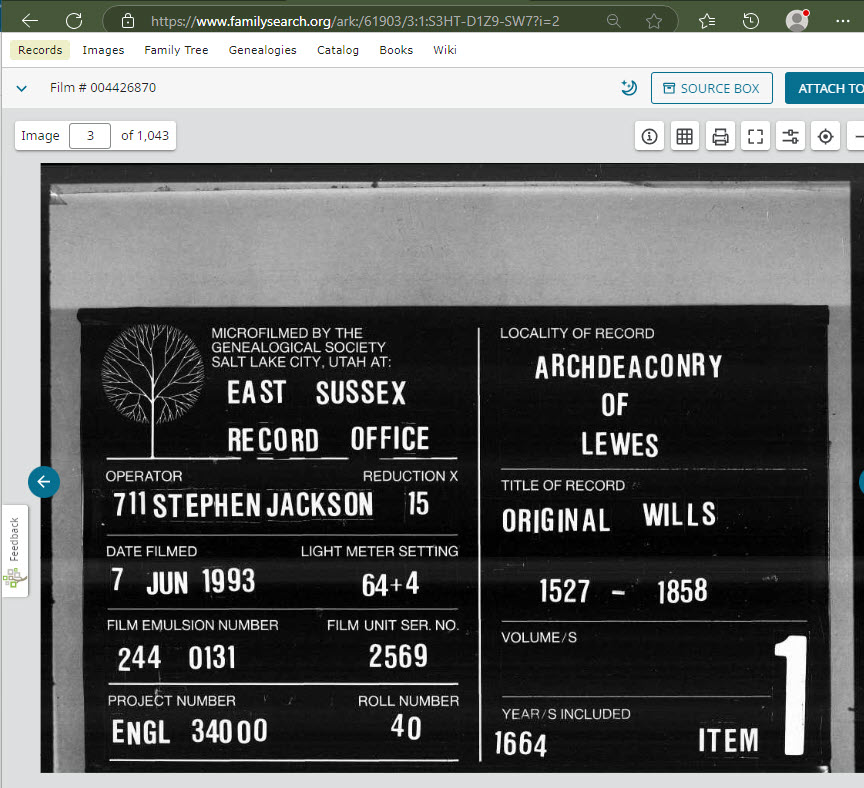Open the browser history icon
This screenshot has width=864, height=788.
point(750,21)
